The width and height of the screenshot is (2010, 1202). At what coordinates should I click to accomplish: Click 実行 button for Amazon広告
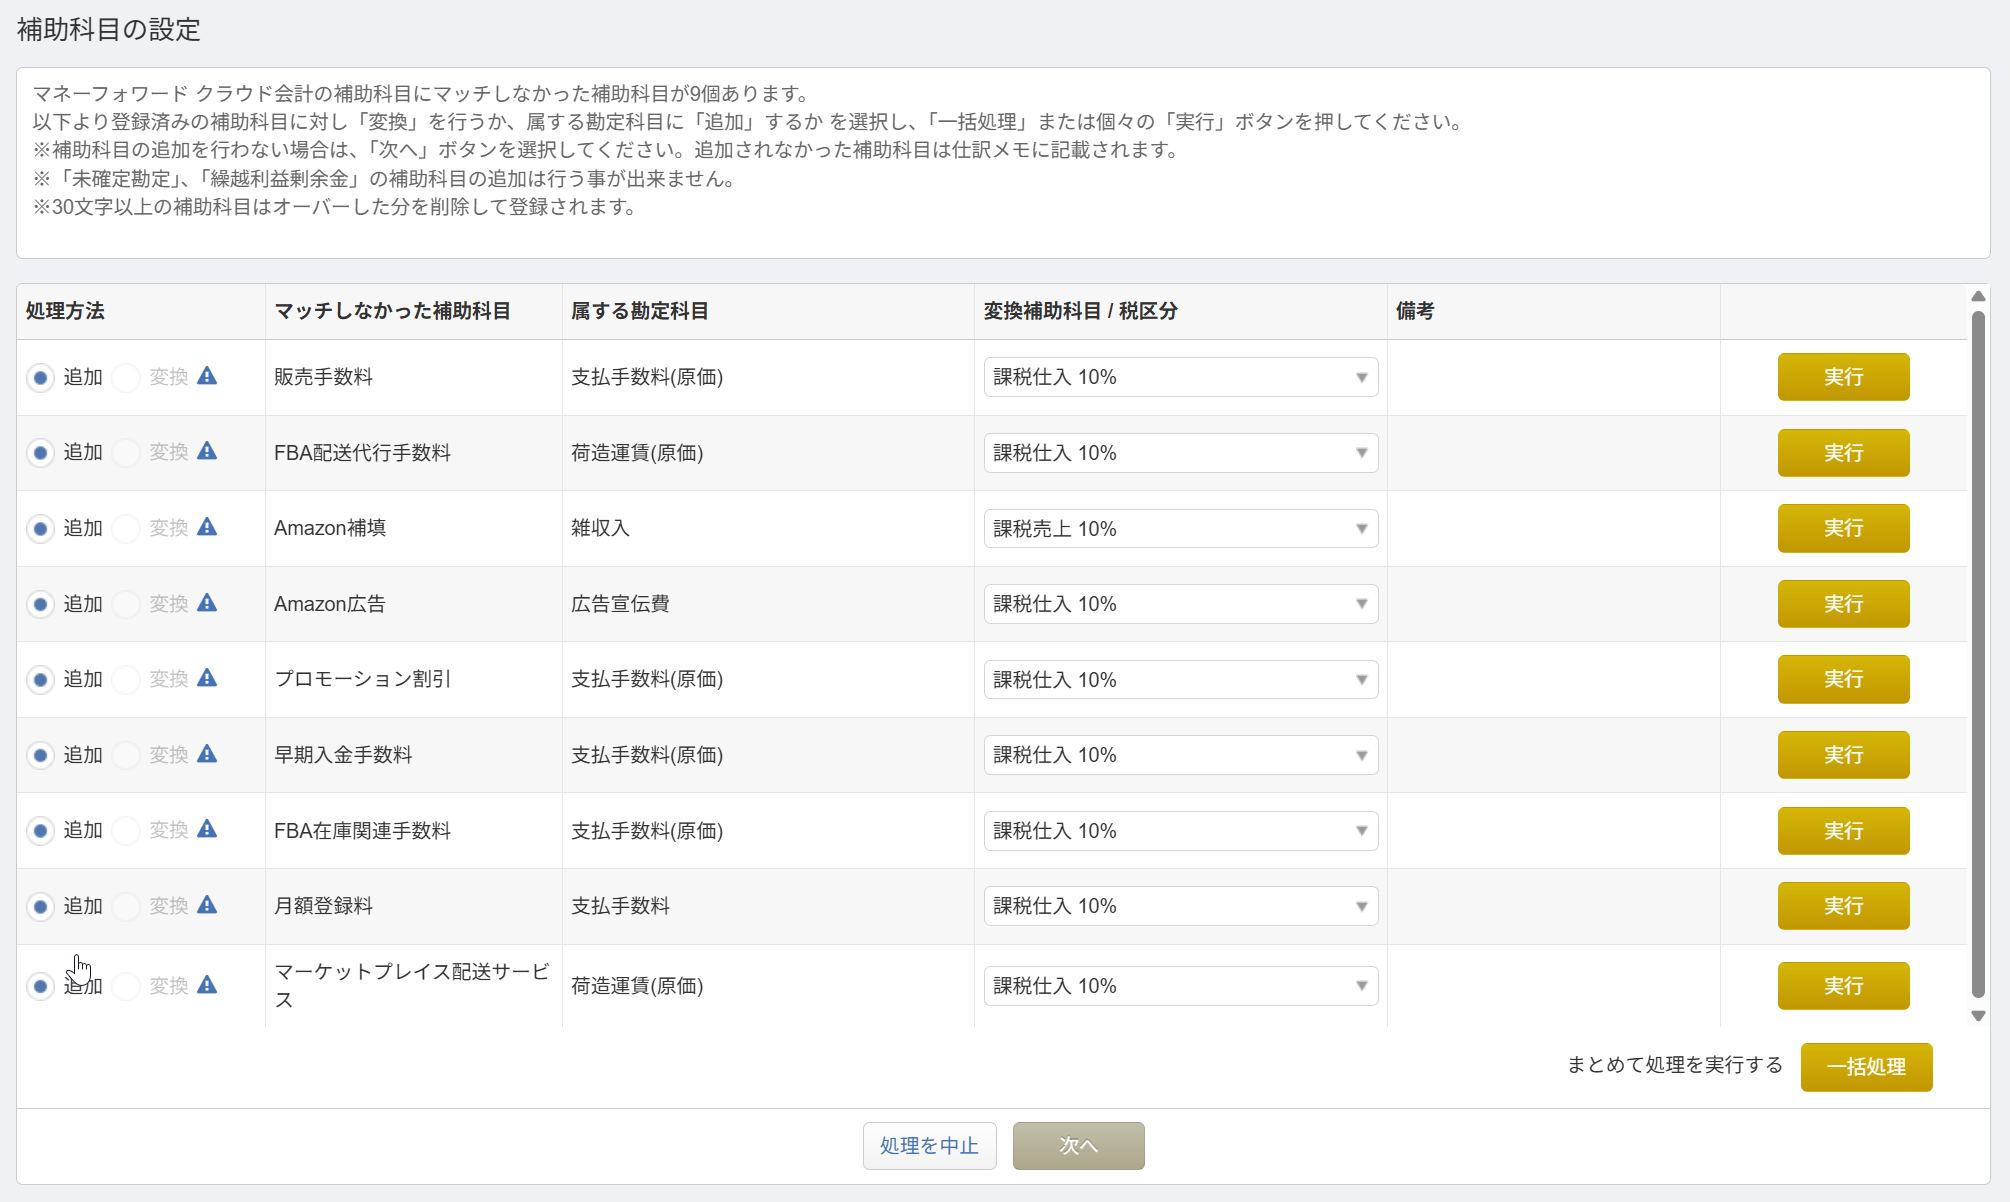[1843, 604]
